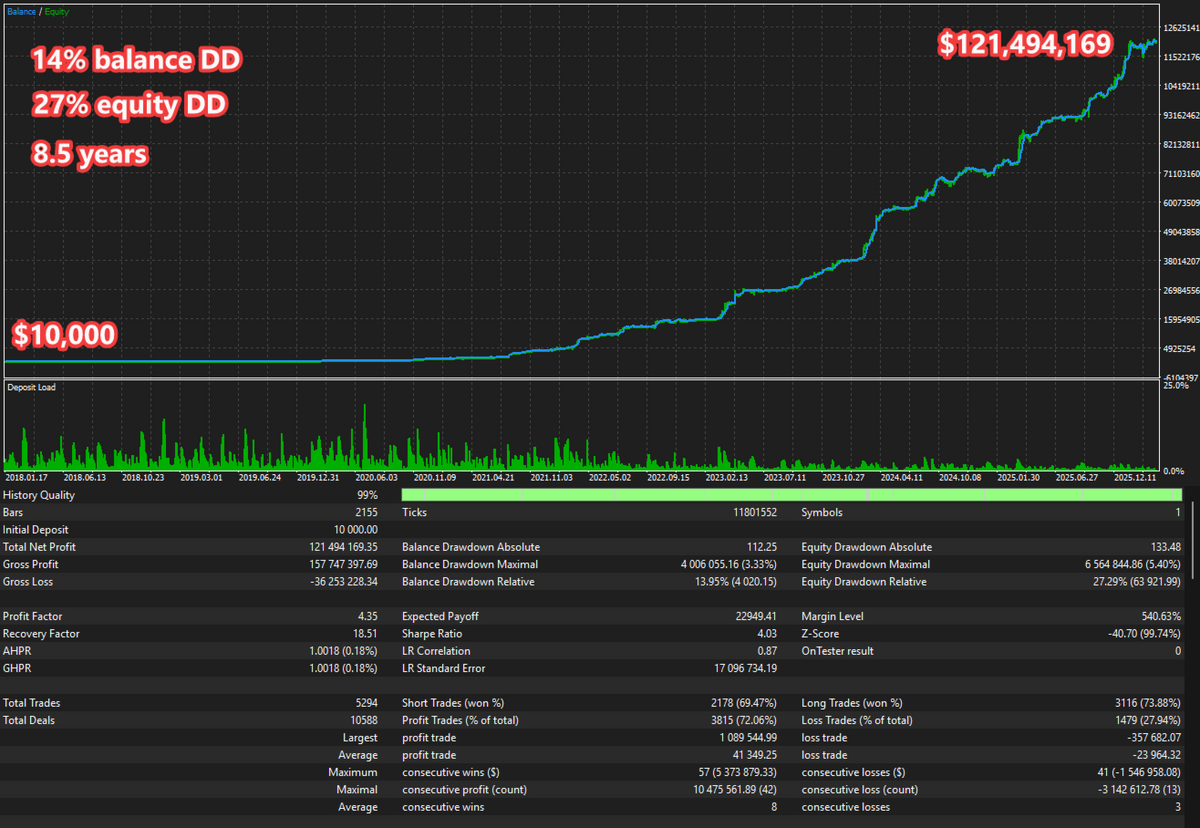Click the Total Trades value '5294'
1200x828 pixels.
(x=366, y=703)
